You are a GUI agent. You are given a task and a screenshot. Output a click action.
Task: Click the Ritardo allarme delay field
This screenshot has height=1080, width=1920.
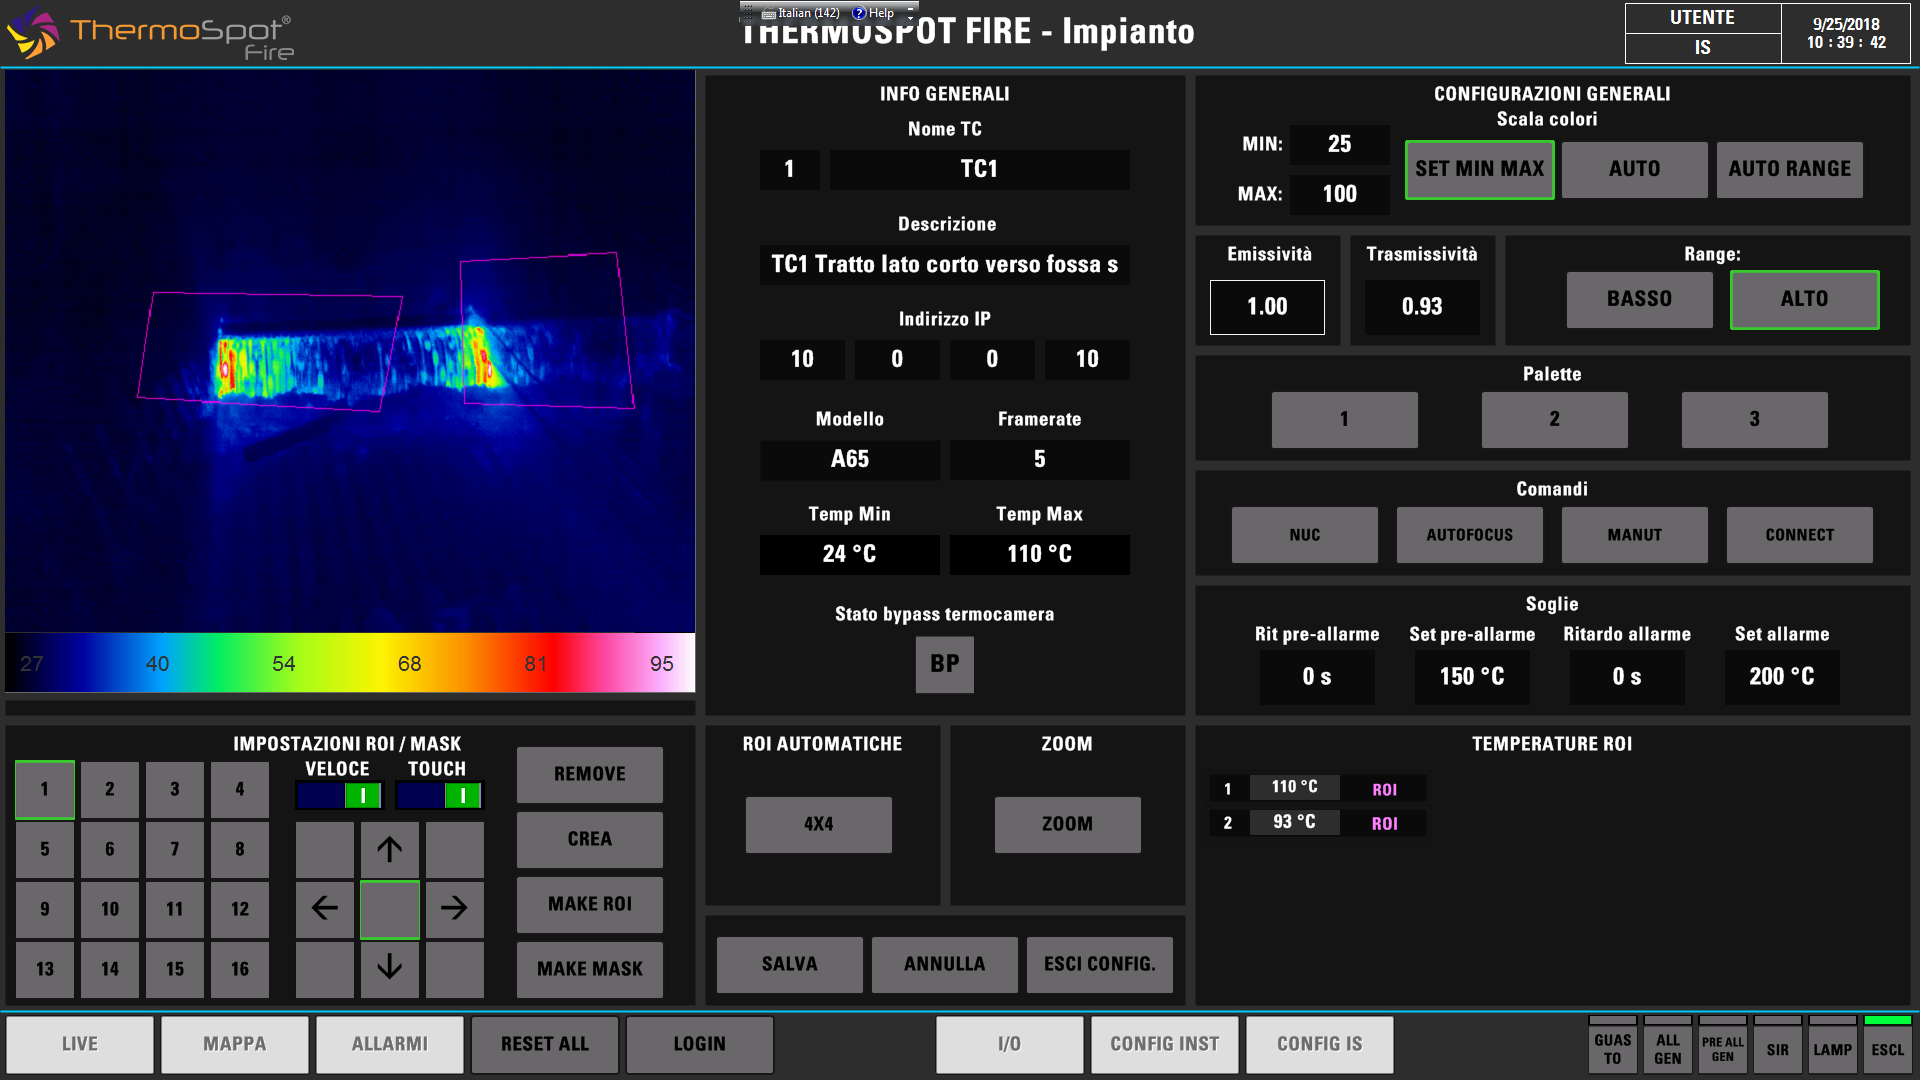tap(1627, 677)
